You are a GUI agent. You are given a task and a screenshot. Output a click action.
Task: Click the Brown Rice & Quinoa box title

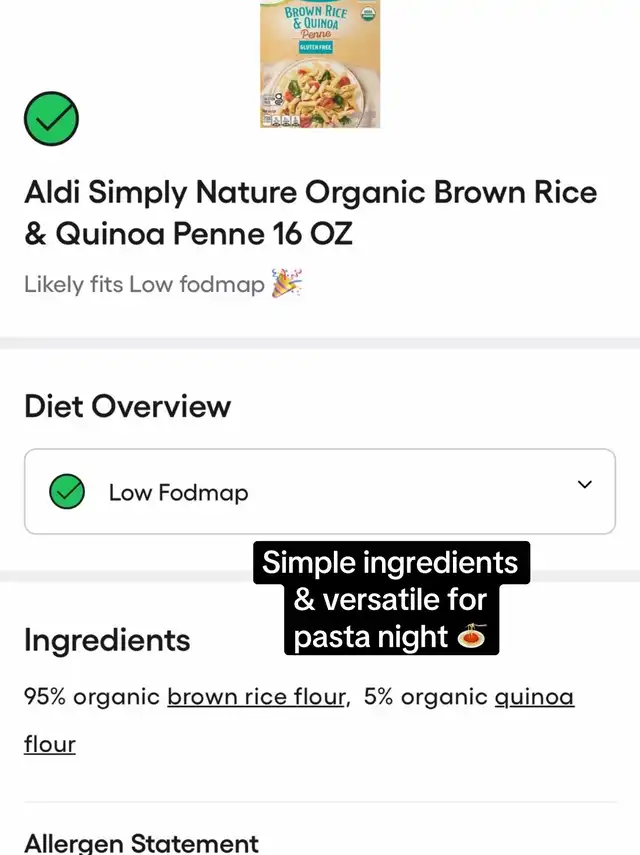pyautogui.click(x=316, y=17)
